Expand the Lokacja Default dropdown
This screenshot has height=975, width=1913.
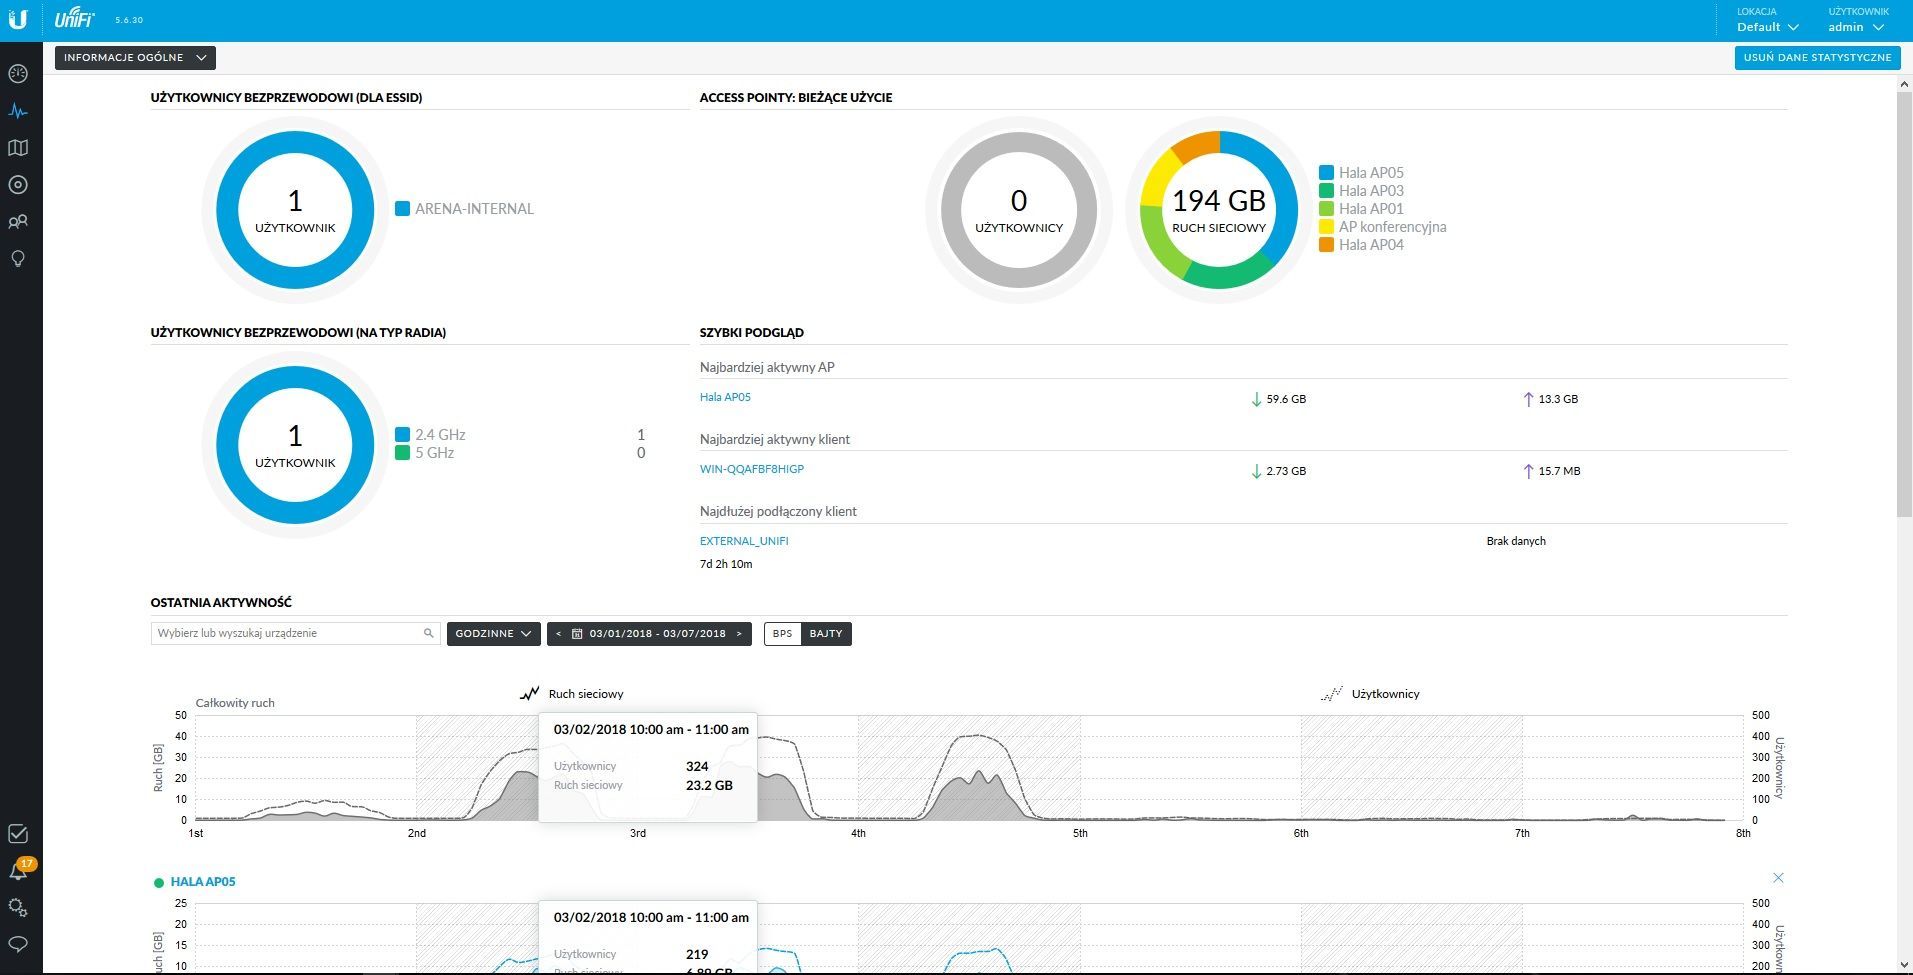click(1767, 27)
